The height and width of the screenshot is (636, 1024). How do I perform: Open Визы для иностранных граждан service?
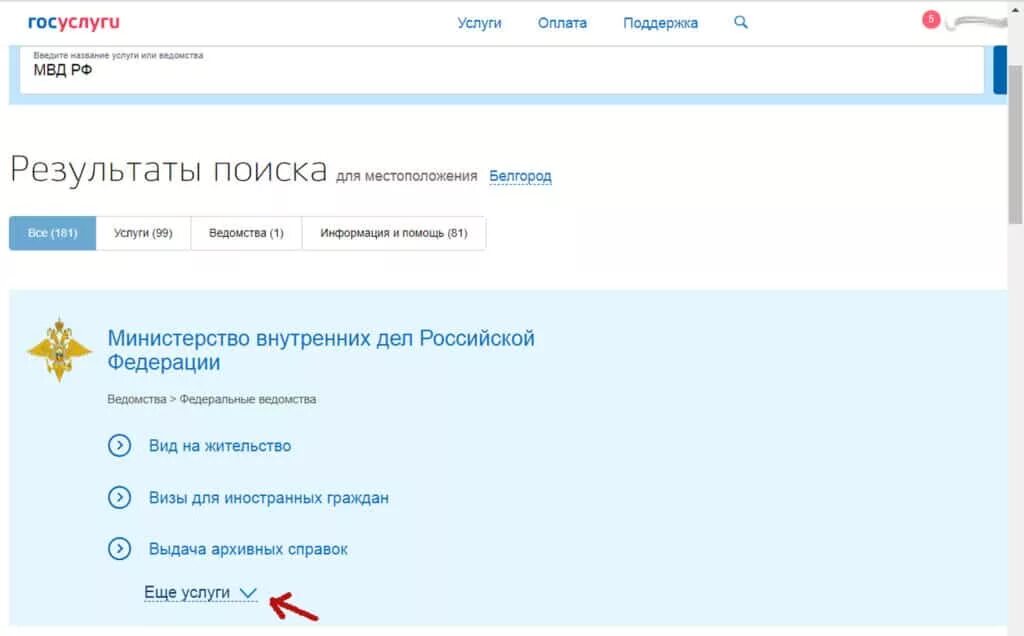(268, 498)
